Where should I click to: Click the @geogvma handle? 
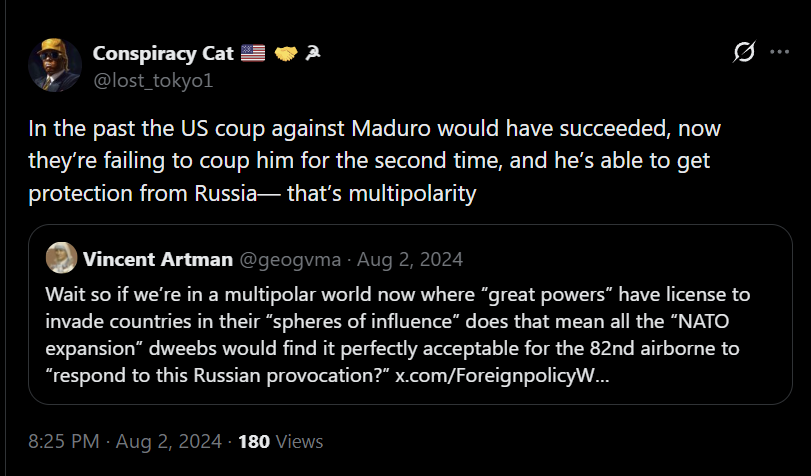[x=287, y=260]
